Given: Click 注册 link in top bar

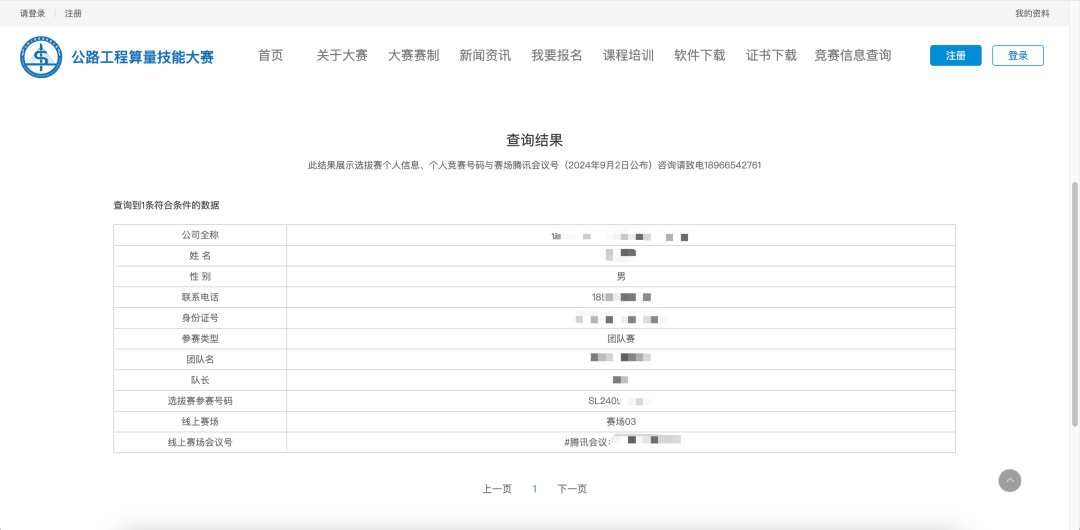Looking at the screenshot, I should tap(73, 14).
